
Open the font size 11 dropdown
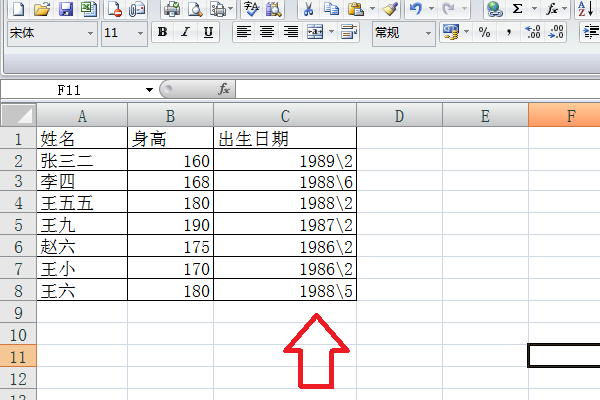pyautogui.click(x=140, y=34)
